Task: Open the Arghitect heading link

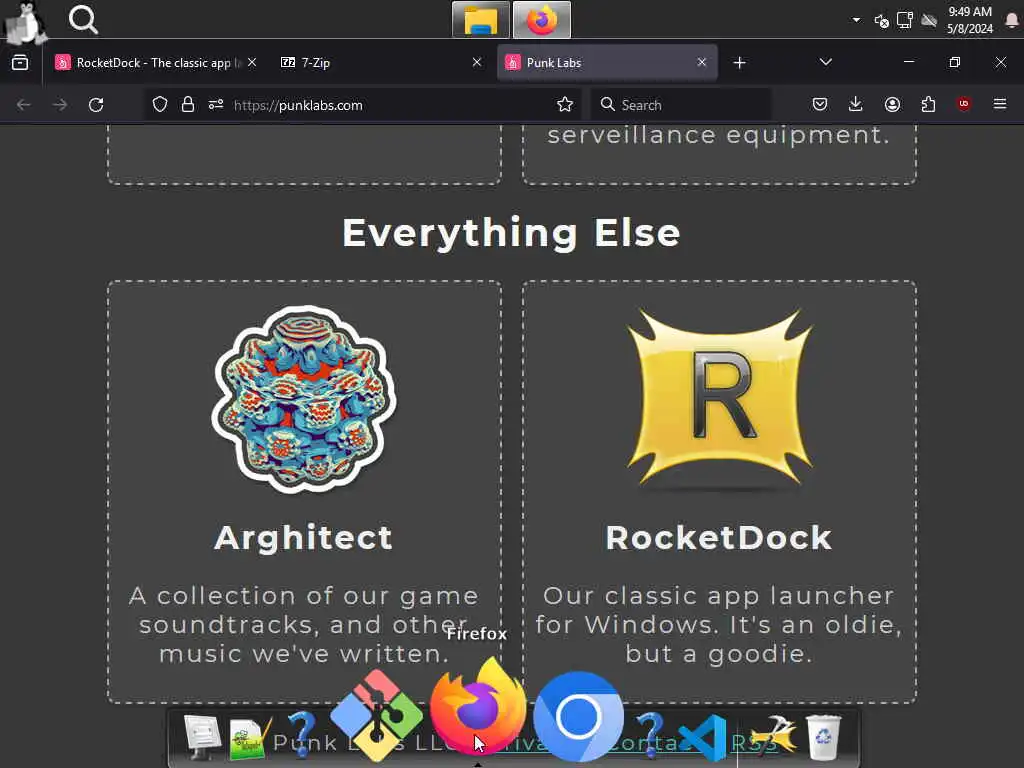Action: coord(304,538)
